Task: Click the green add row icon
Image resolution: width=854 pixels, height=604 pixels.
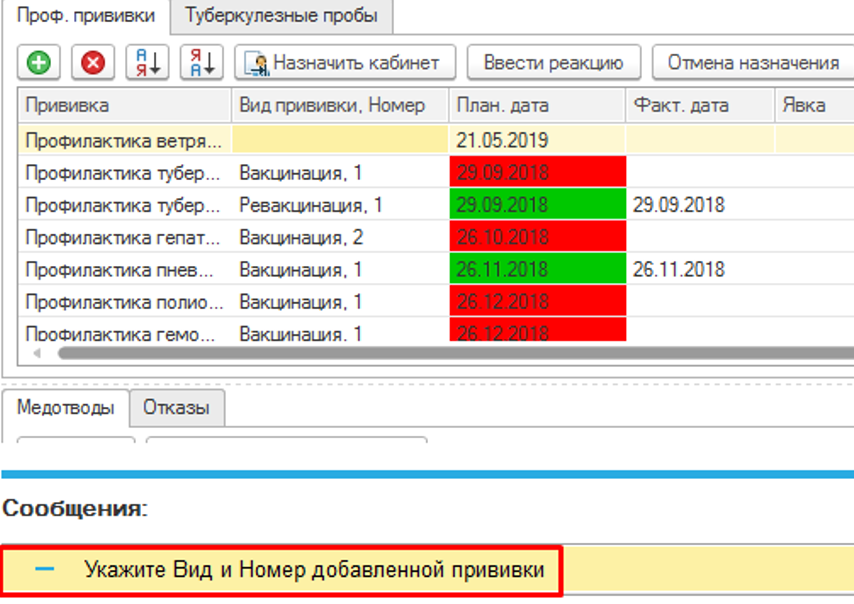Action: tap(39, 63)
